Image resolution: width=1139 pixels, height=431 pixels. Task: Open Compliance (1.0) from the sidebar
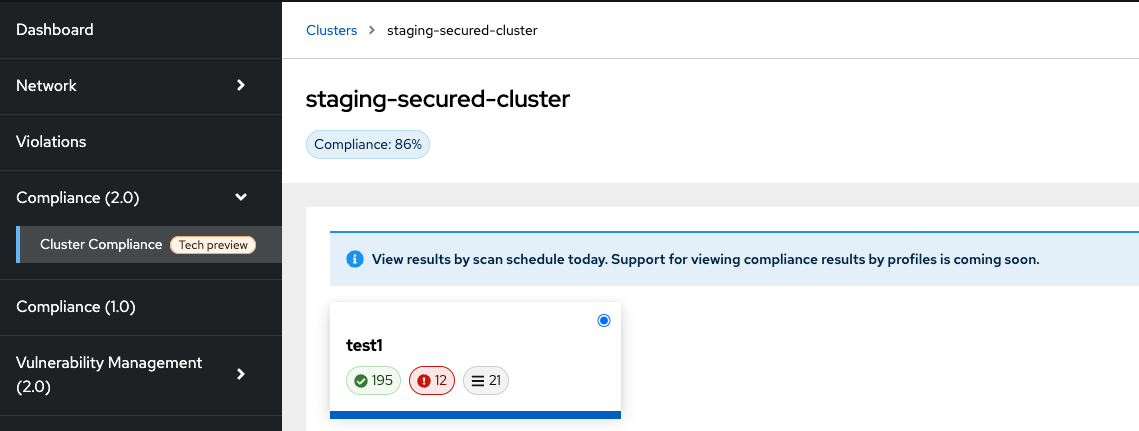click(76, 307)
